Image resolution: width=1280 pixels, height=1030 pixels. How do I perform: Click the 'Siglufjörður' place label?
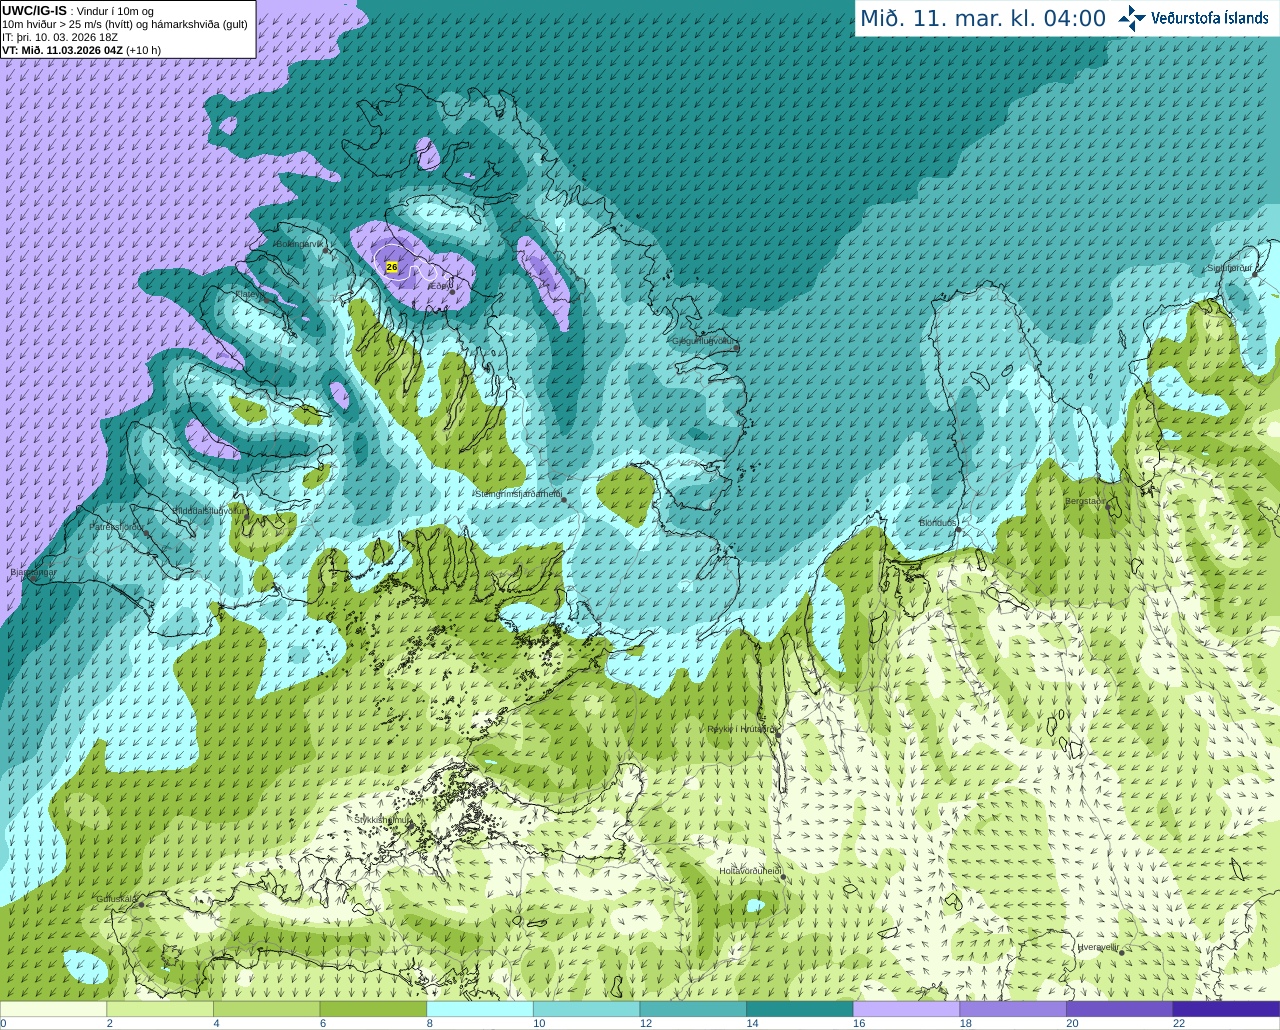click(x=1229, y=268)
